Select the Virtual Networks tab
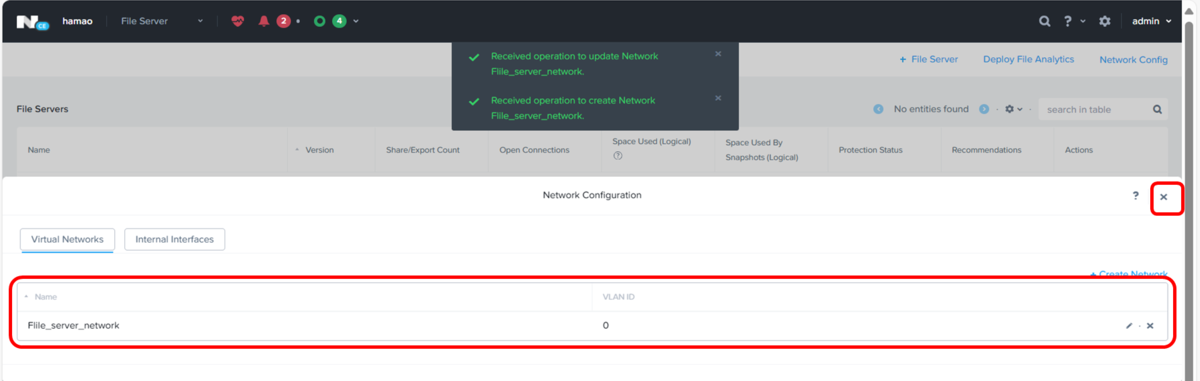 tap(67, 239)
